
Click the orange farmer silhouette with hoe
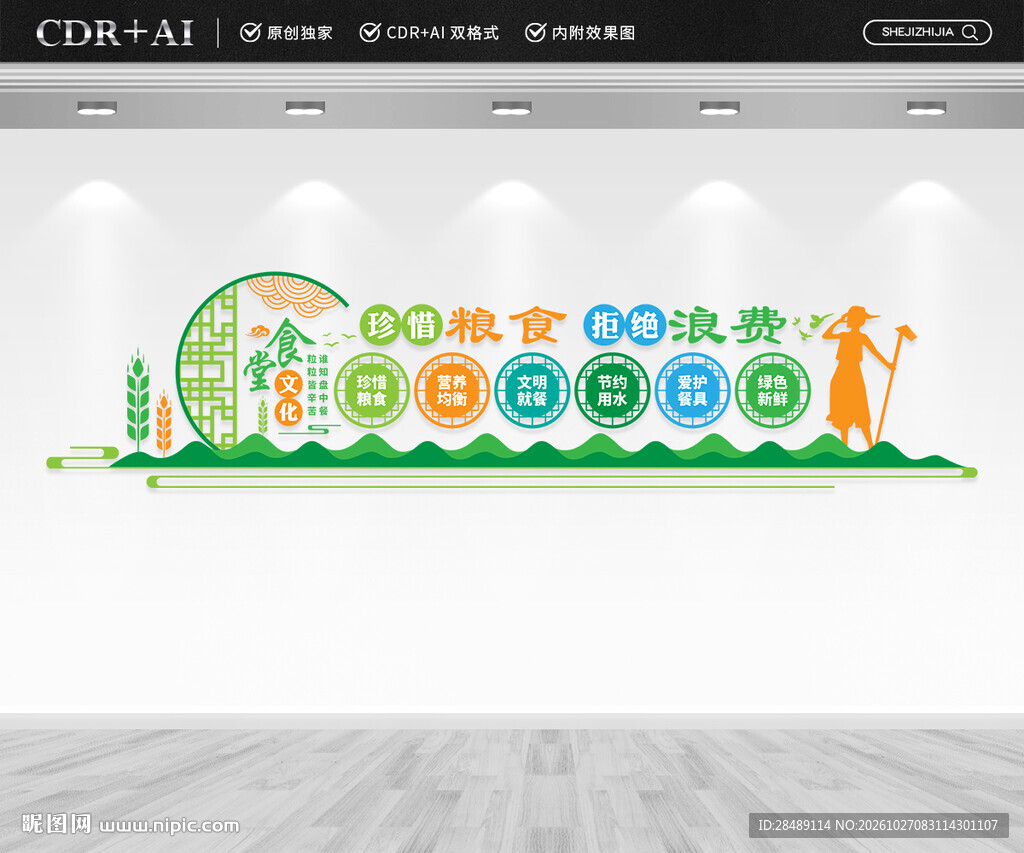[862, 377]
